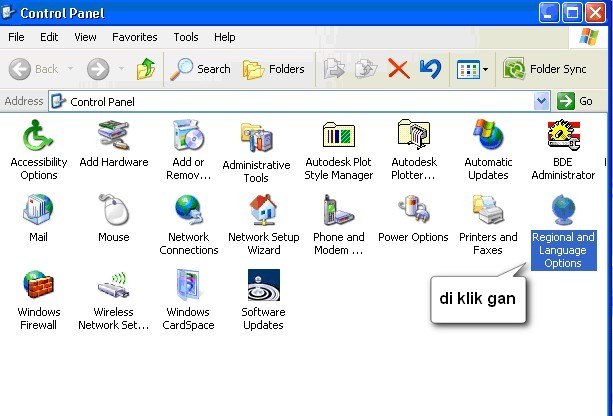Click inside the Address field

(300, 101)
